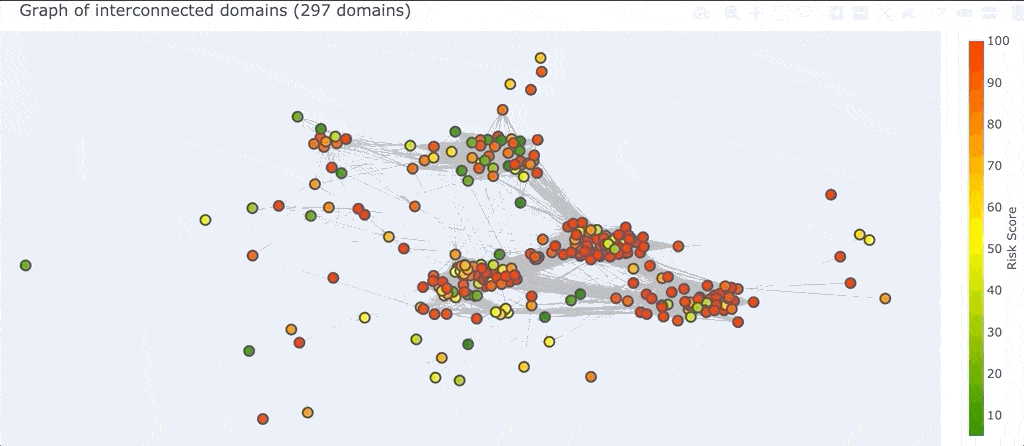
Task: Click the 50 tick label on colorbar
Action: [995, 249]
